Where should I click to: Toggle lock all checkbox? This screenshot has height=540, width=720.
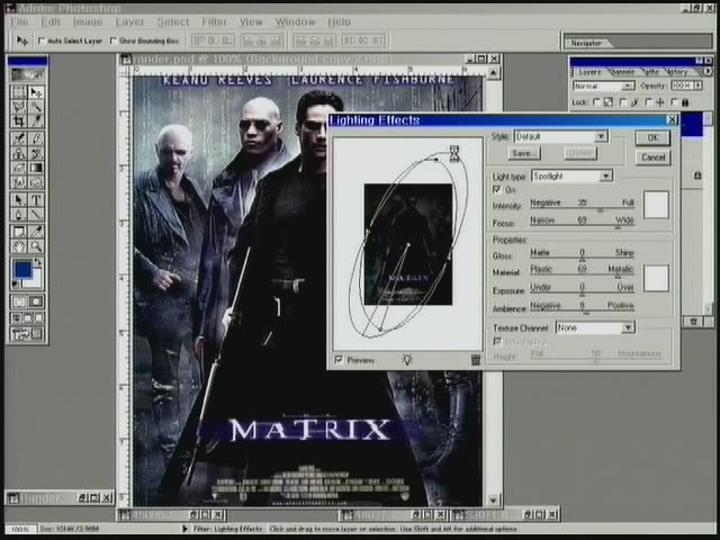(x=674, y=102)
